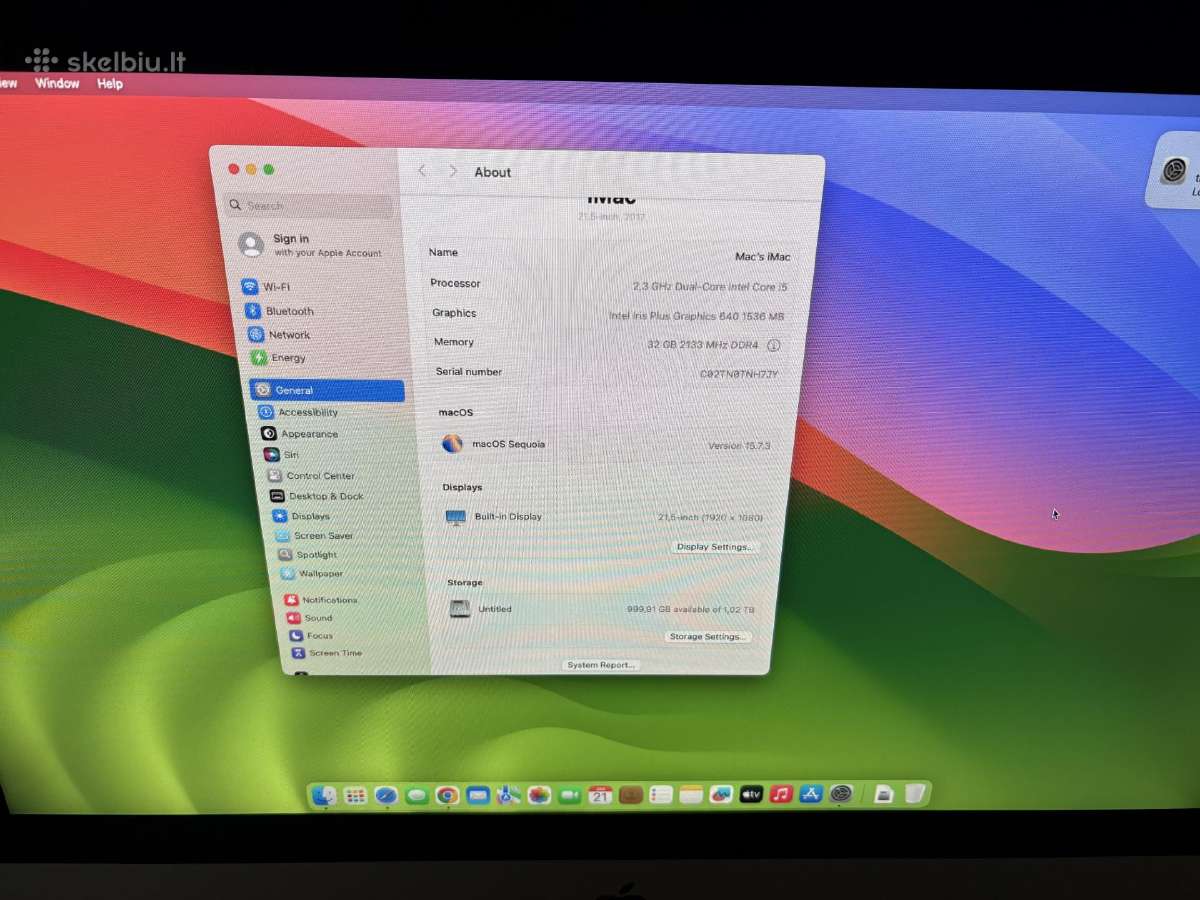
Task: Launch Apple TV from the Dock
Action: coord(751,794)
